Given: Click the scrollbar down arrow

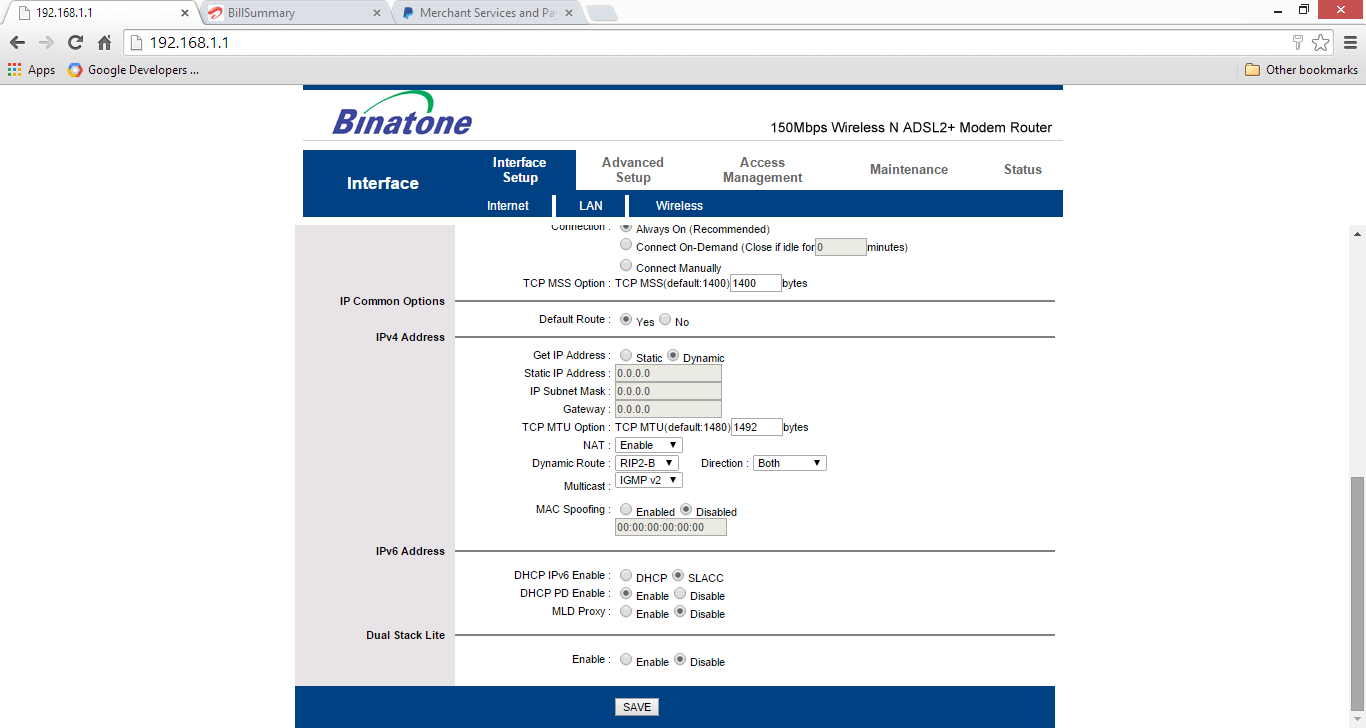Looking at the screenshot, I should click(x=1357, y=720).
